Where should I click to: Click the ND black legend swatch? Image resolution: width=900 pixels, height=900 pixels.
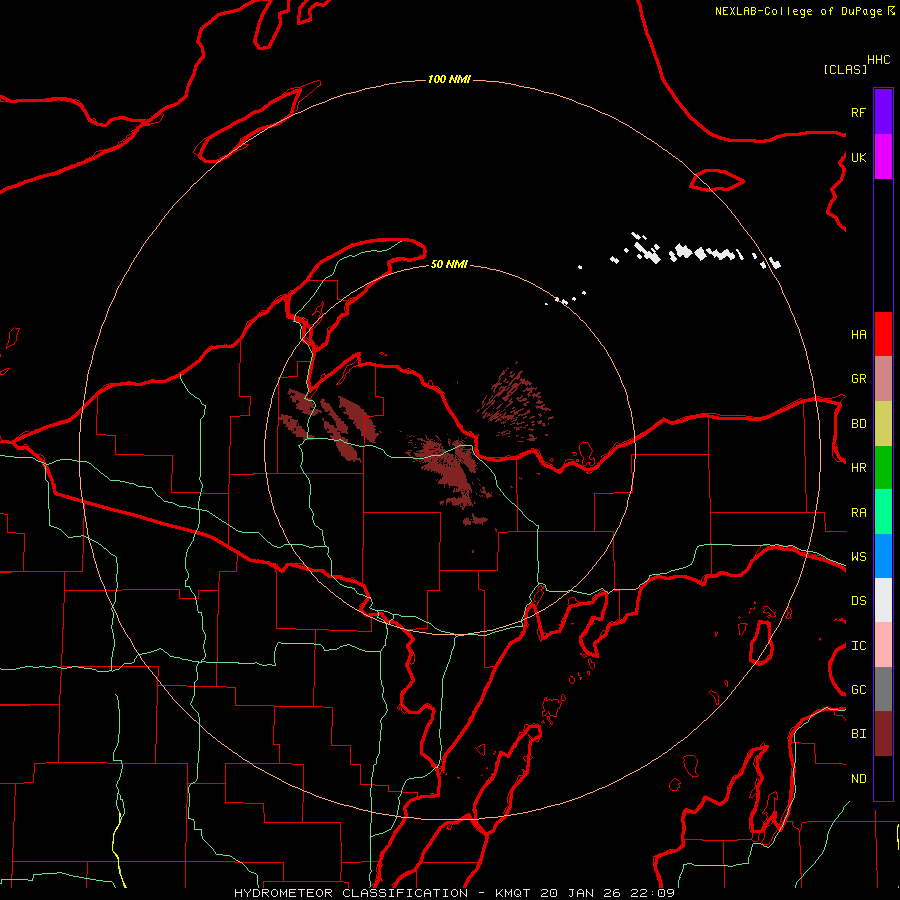tap(883, 778)
